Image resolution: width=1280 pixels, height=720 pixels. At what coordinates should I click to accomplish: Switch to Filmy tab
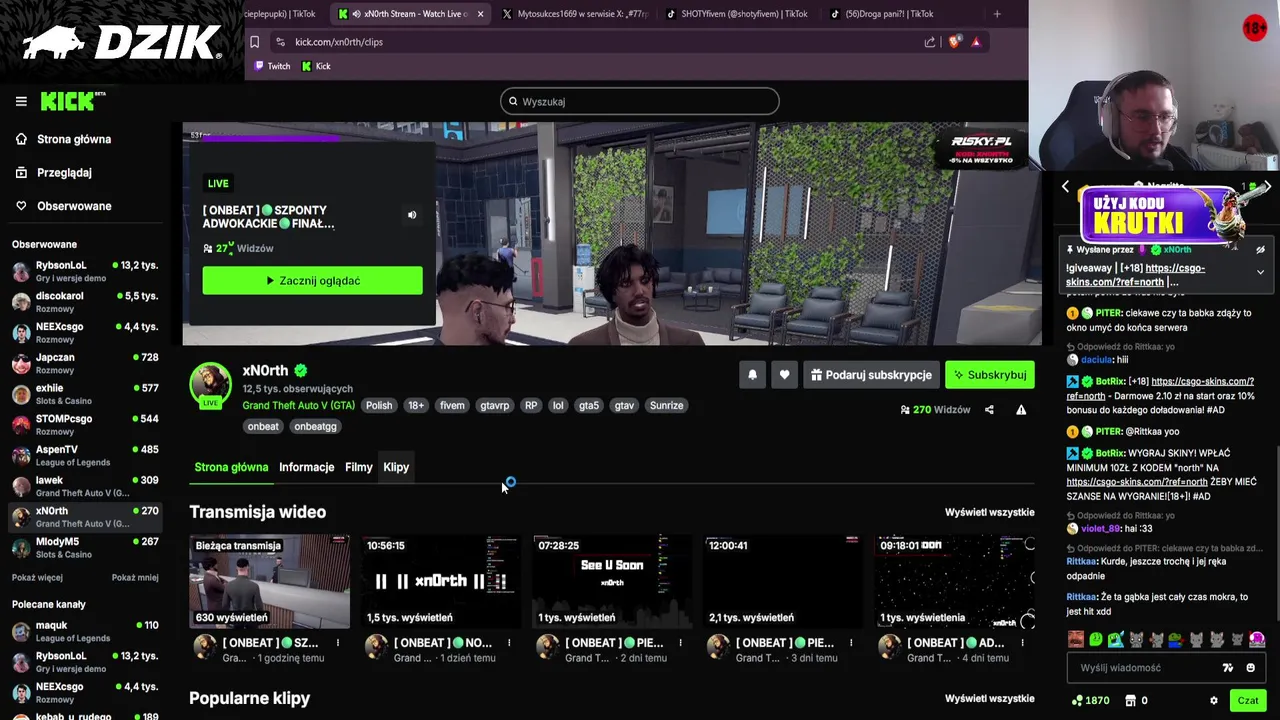(x=359, y=467)
